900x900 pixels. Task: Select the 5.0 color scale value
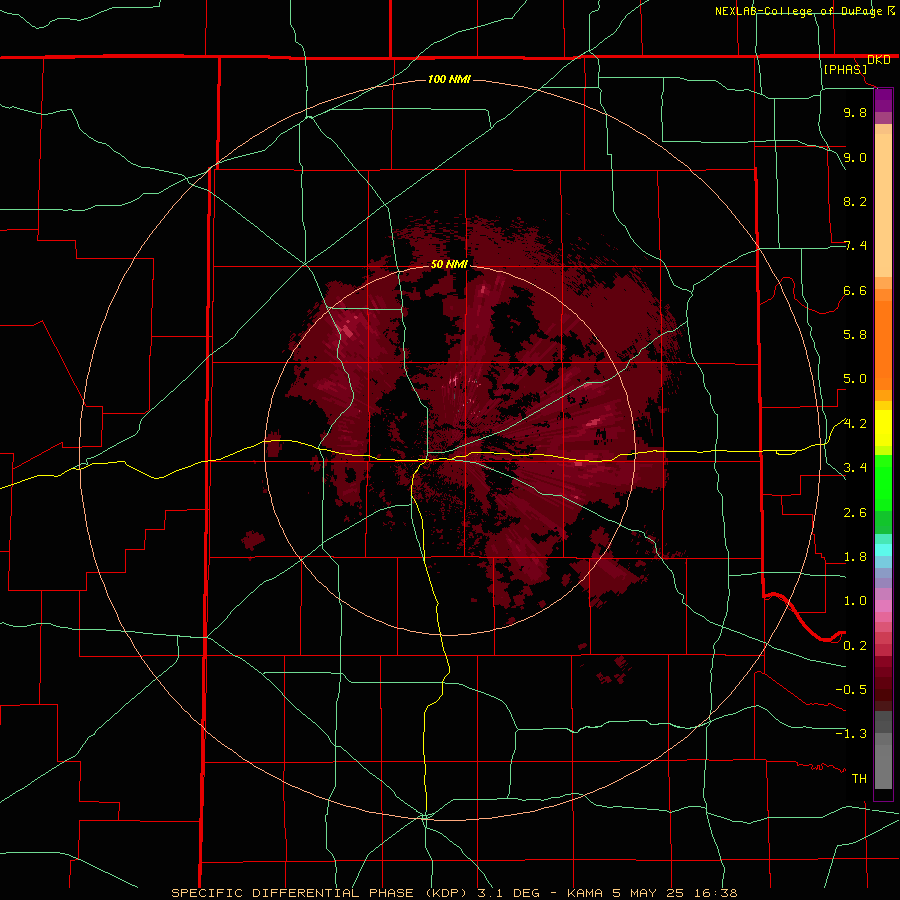click(x=855, y=379)
